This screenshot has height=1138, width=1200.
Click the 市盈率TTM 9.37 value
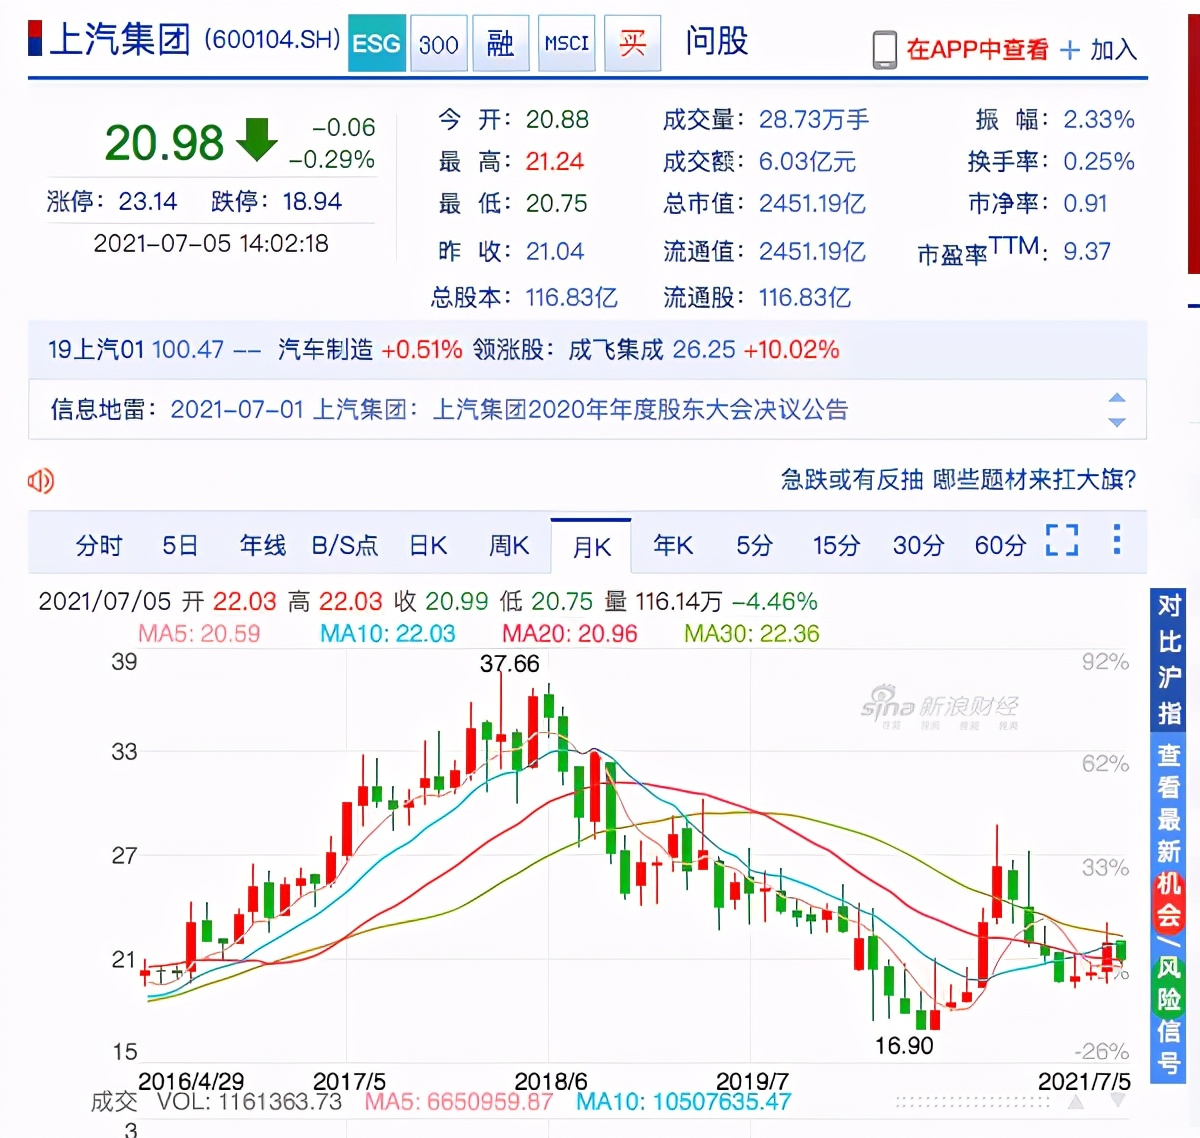1087,252
